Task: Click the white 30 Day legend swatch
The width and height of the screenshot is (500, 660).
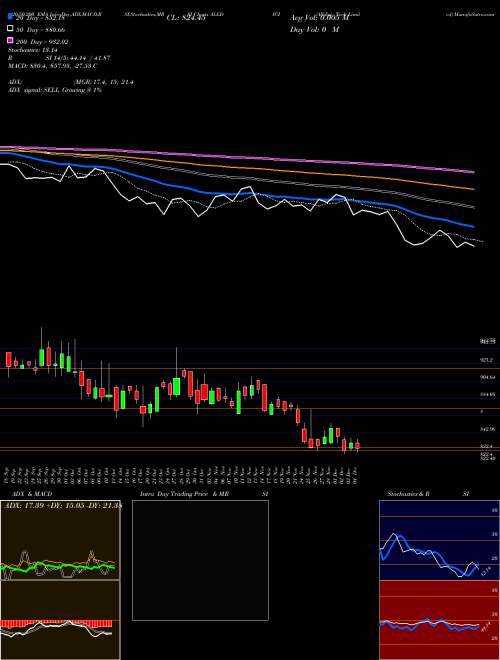Action: pos(11,29)
